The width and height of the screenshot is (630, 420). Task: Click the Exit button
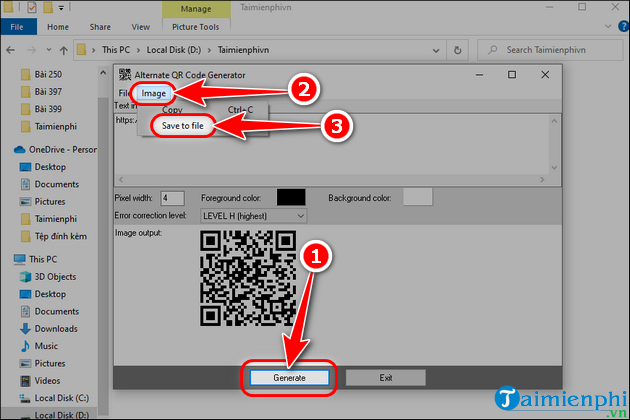click(386, 377)
